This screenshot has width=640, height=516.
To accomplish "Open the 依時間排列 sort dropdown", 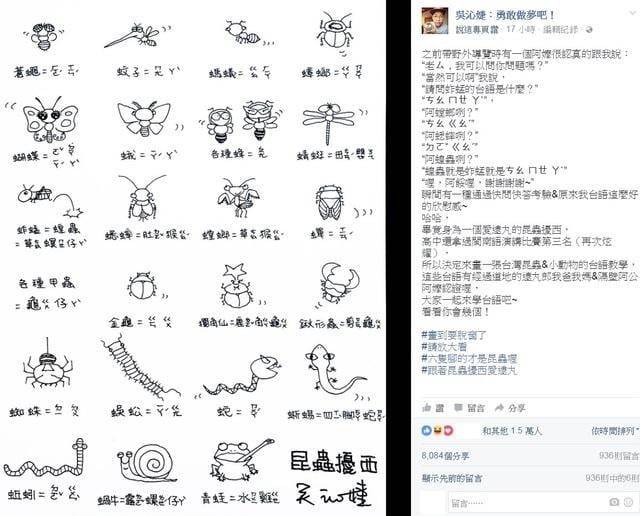I will coord(615,431).
